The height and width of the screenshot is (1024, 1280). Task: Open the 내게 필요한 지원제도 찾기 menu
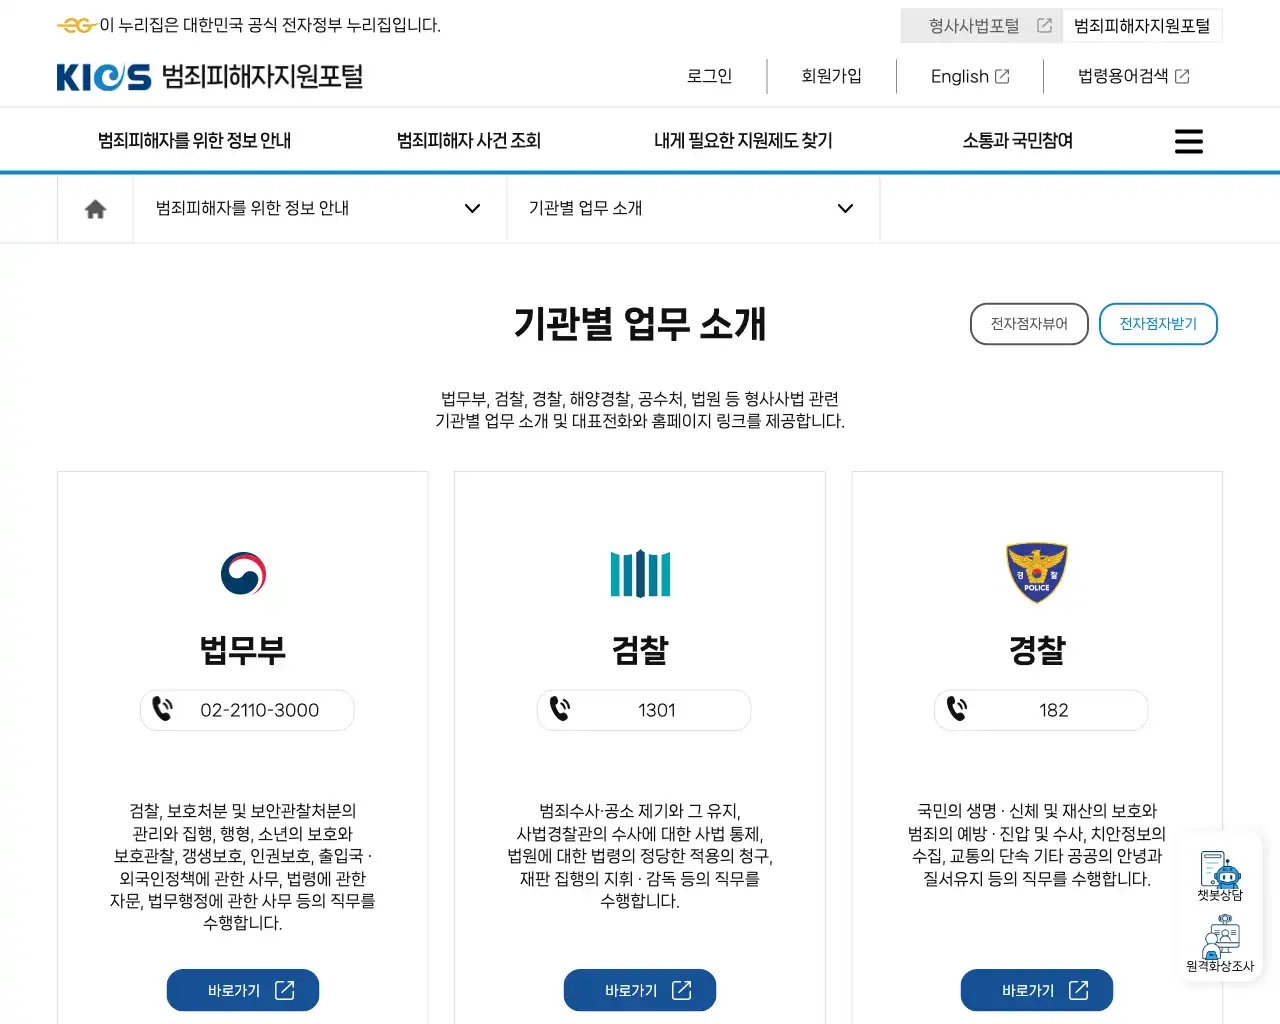click(743, 141)
